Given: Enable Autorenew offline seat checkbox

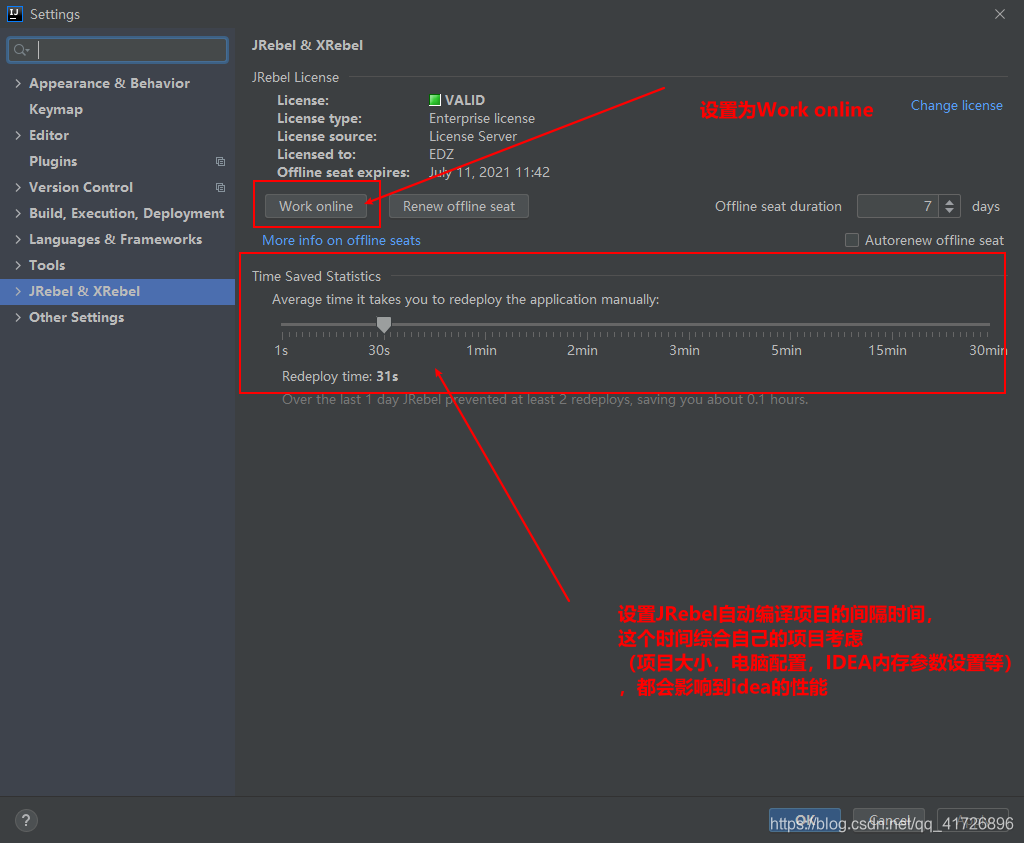Looking at the screenshot, I should click(852, 240).
